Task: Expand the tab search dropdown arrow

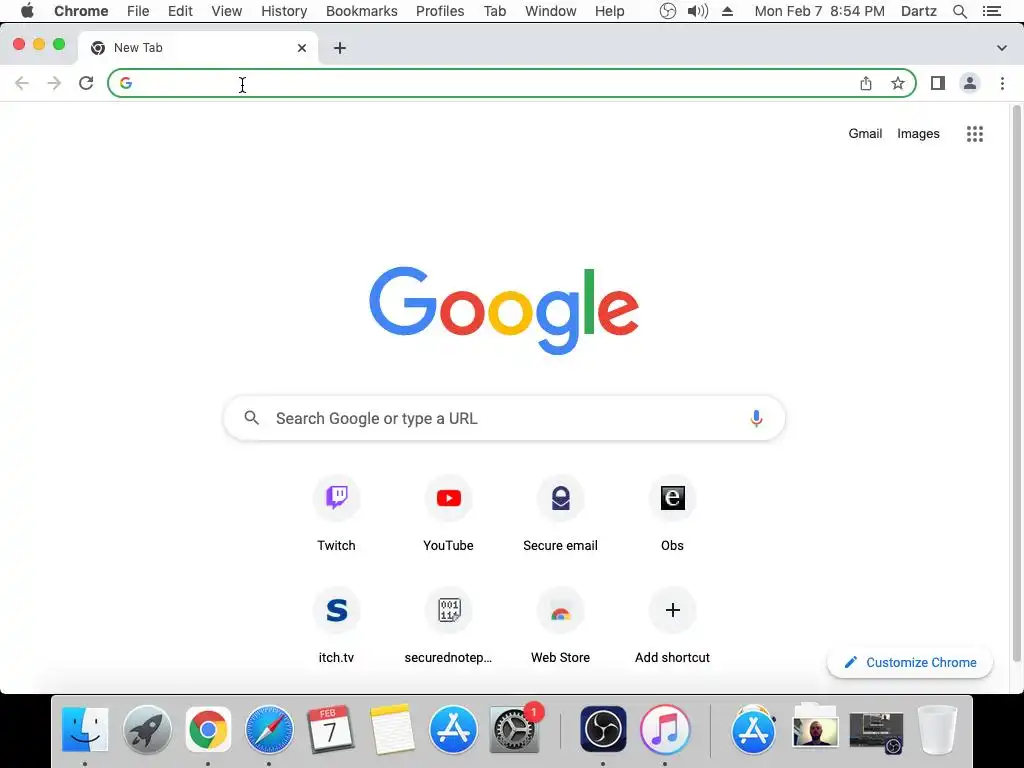Action: coord(1002,48)
